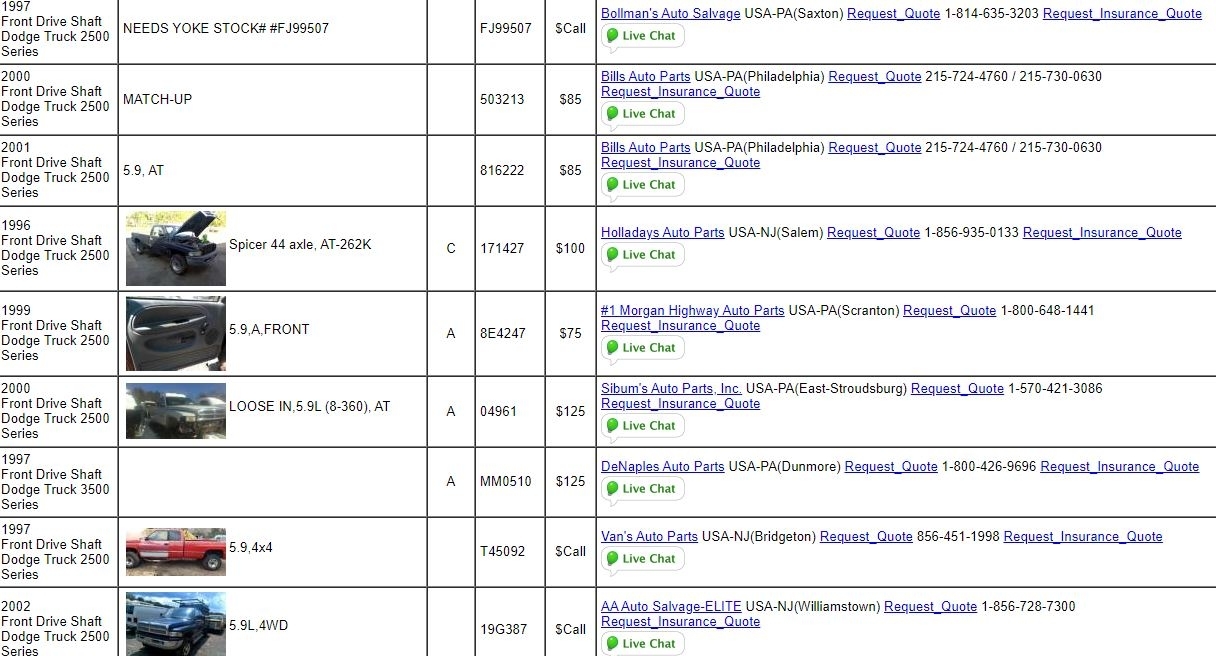Image resolution: width=1216 pixels, height=656 pixels.
Task: Select stock number 171427 cell
Action: coord(510,249)
